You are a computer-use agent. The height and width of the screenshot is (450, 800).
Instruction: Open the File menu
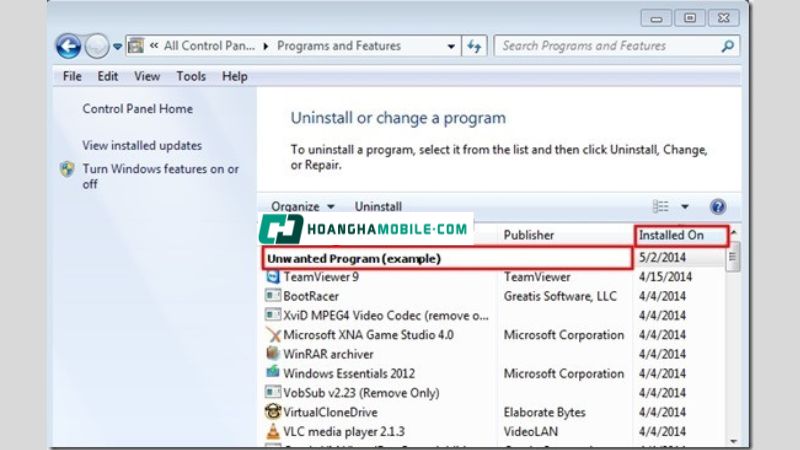[72, 76]
